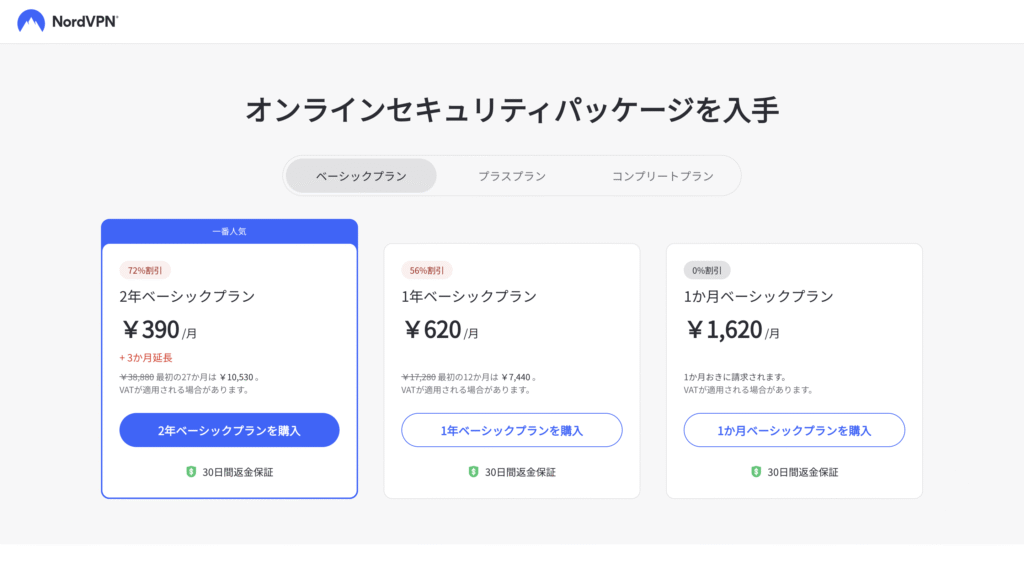Click 30日間返金保証 text under 2年 plan
This screenshot has height=575, width=1024.
(x=238, y=472)
